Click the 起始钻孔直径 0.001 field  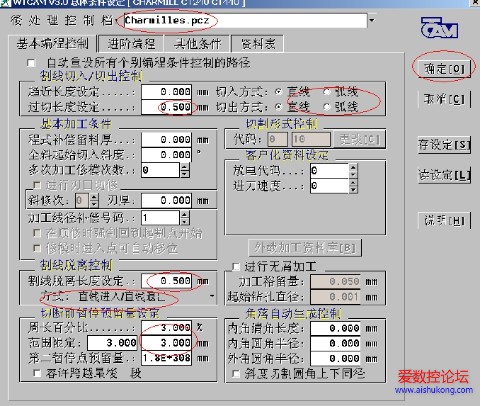[x=335, y=297]
